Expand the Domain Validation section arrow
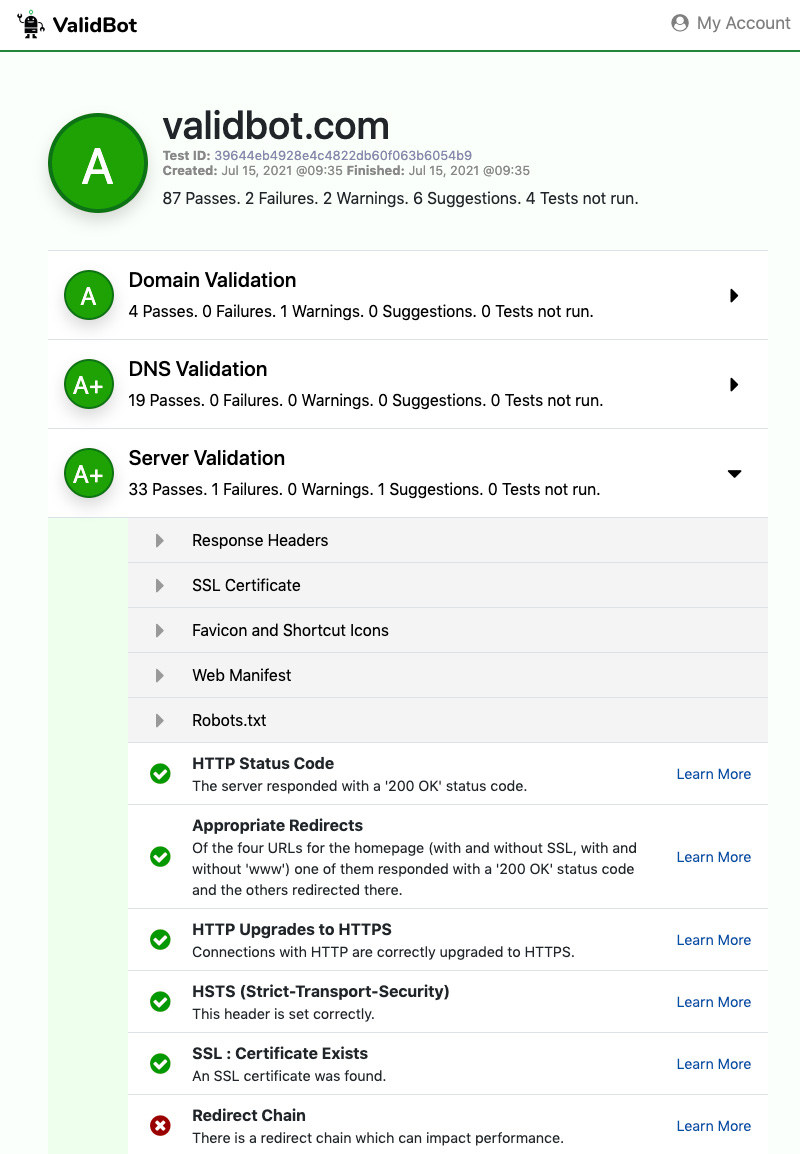Screen dimensions: 800x1154 click(x=734, y=295)
